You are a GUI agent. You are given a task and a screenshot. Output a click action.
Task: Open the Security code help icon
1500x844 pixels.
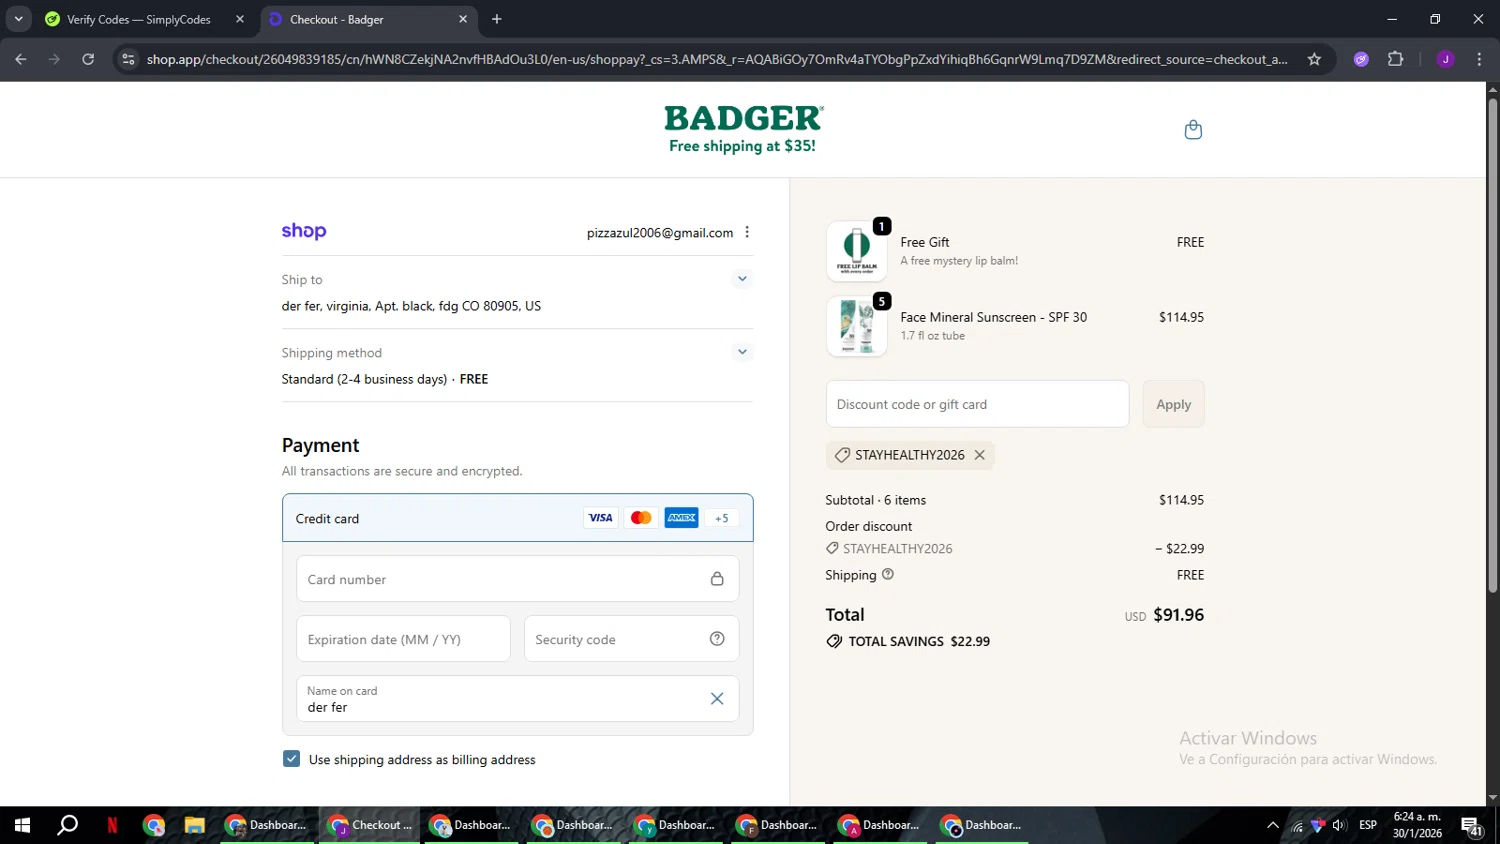point(717,639)
